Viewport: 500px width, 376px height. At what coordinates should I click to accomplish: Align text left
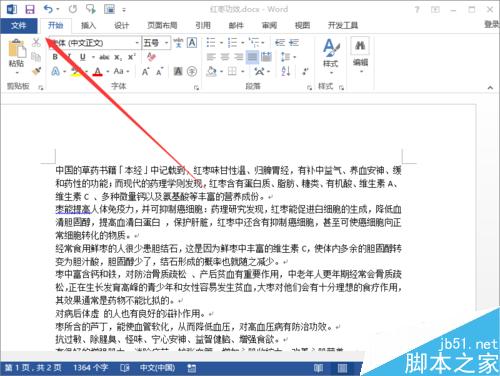(211, 57)
